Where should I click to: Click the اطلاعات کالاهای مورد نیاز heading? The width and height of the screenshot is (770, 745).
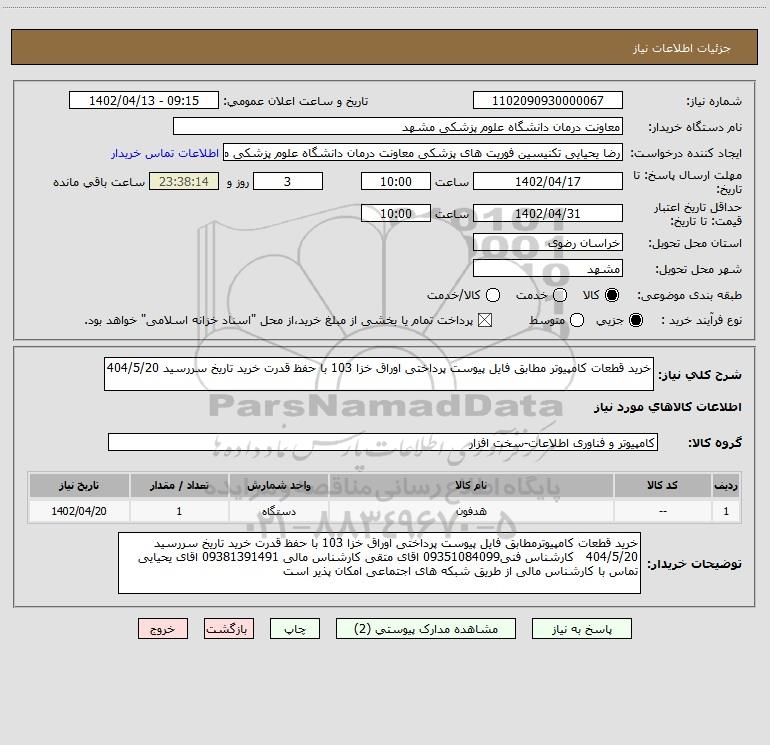pyautogui.click(x=667, y=407)
